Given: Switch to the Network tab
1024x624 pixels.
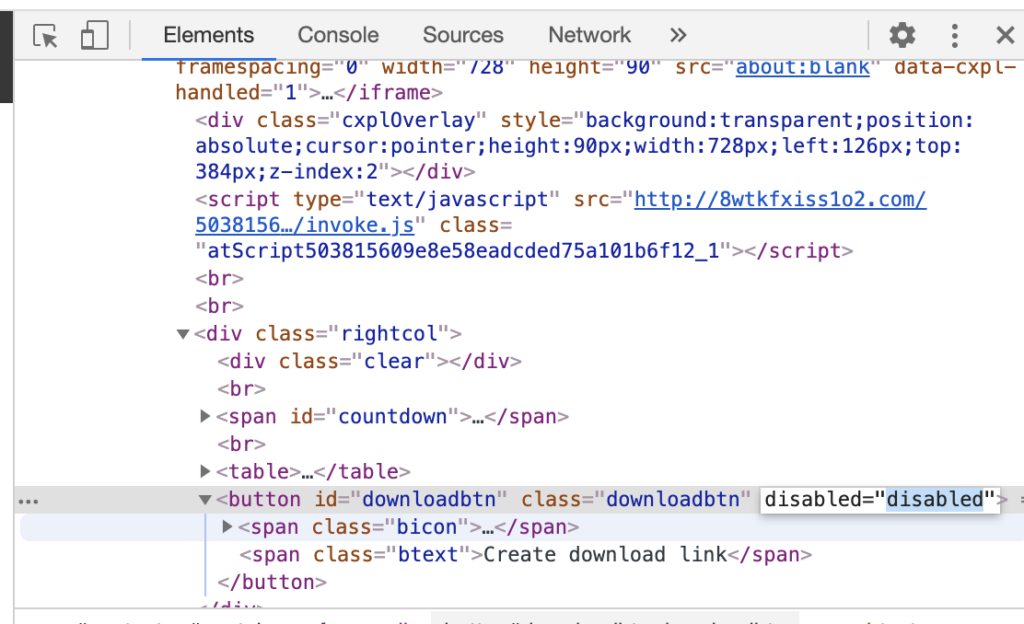Looking at the screenshot, I should tap(589, 35).
